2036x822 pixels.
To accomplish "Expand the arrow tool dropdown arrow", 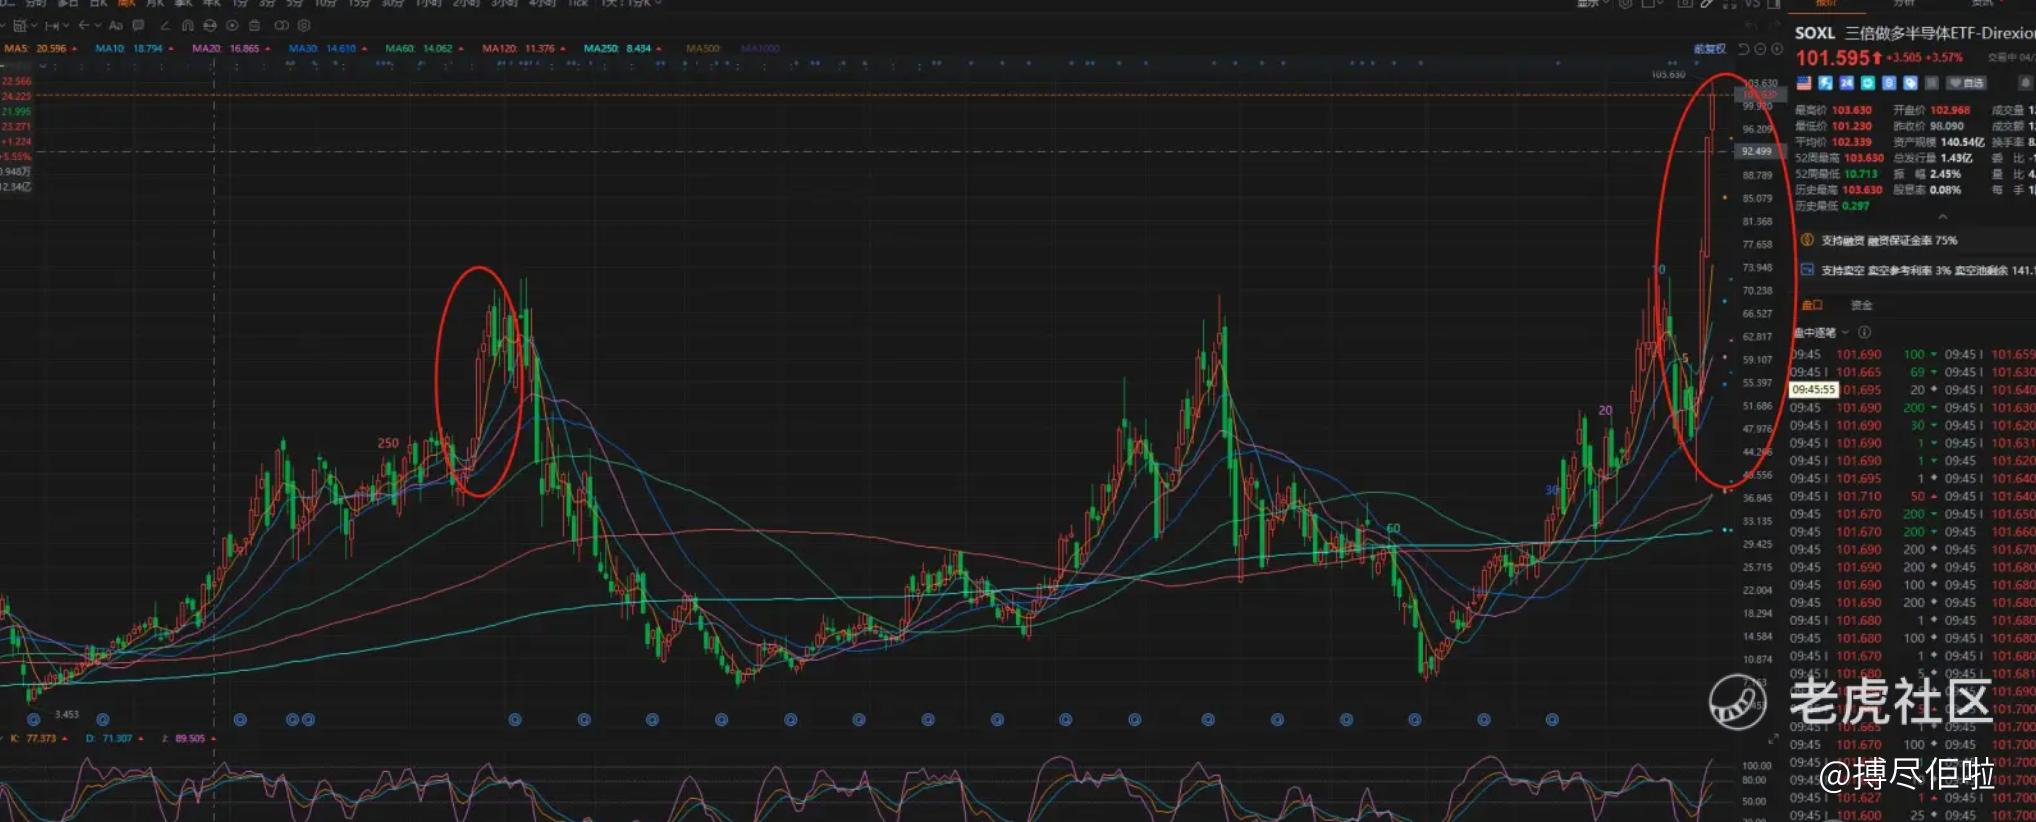I will click(98, 25).
